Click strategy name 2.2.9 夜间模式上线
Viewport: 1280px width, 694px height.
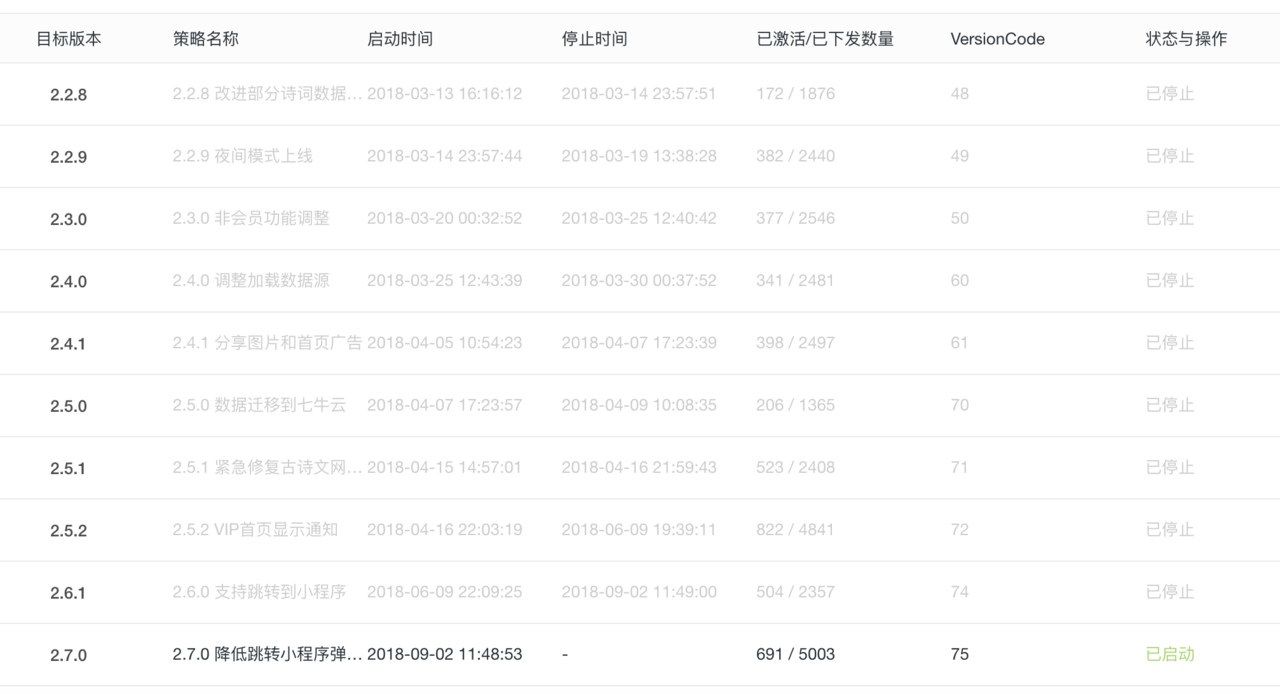(x=243, y=156)
